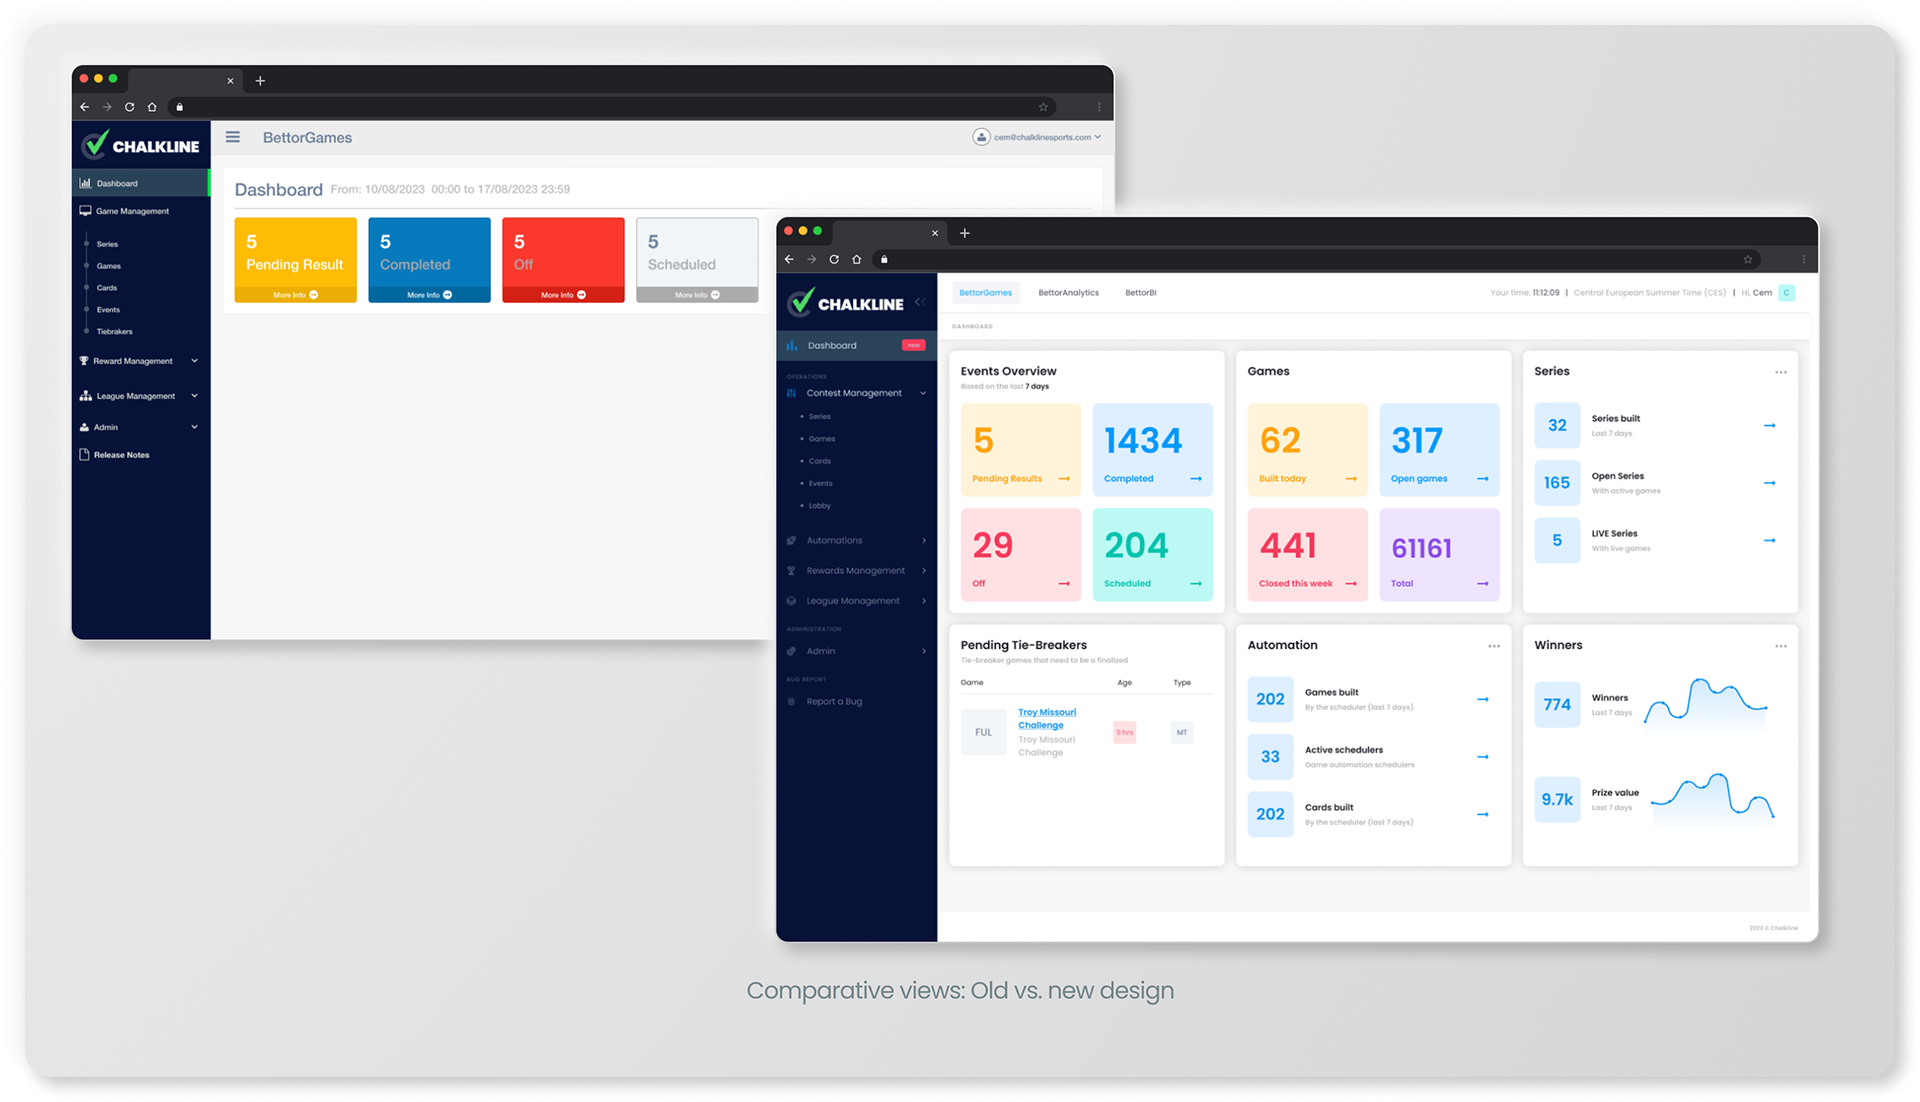
Task: Click the reload icon in old browser window
Action: pyautogui.click(x=129, y=107)
